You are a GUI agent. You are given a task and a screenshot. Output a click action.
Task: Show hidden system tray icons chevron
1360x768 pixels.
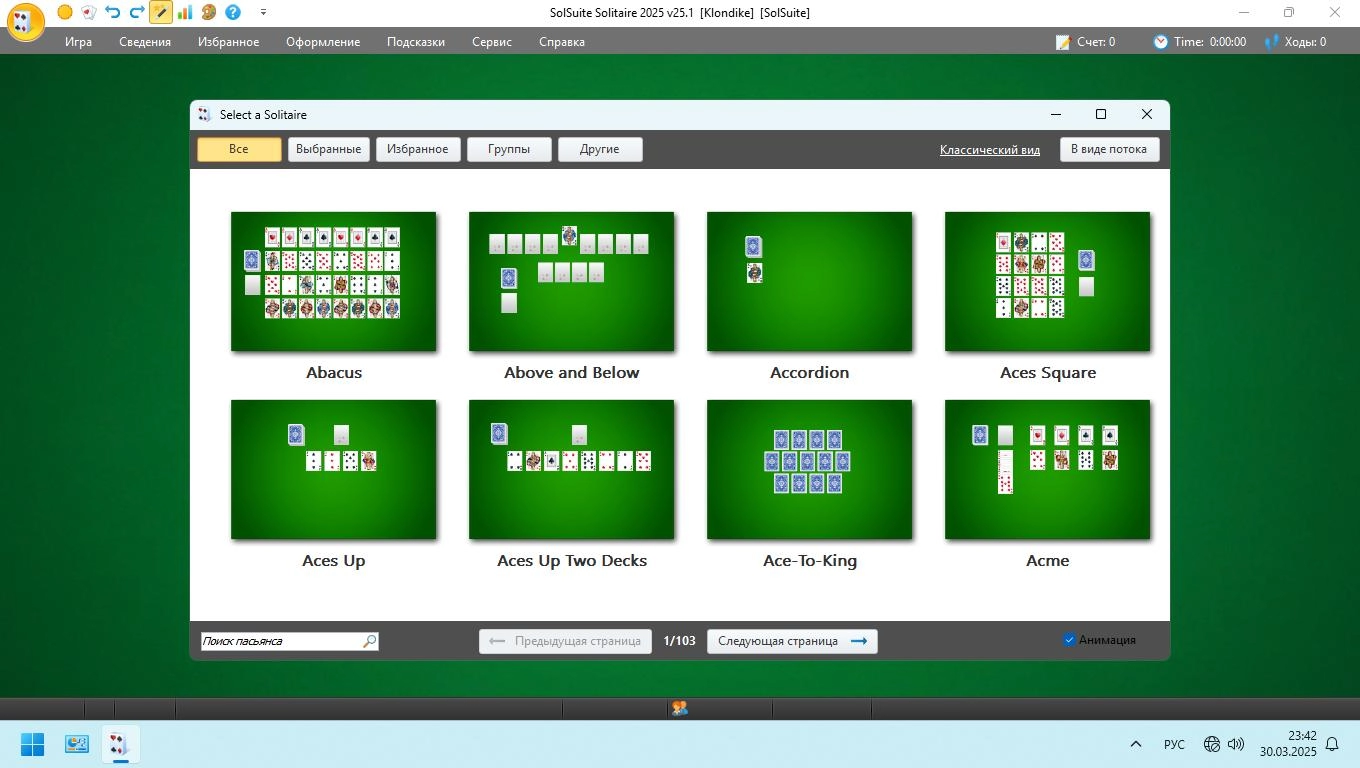tap(1136, 744)
